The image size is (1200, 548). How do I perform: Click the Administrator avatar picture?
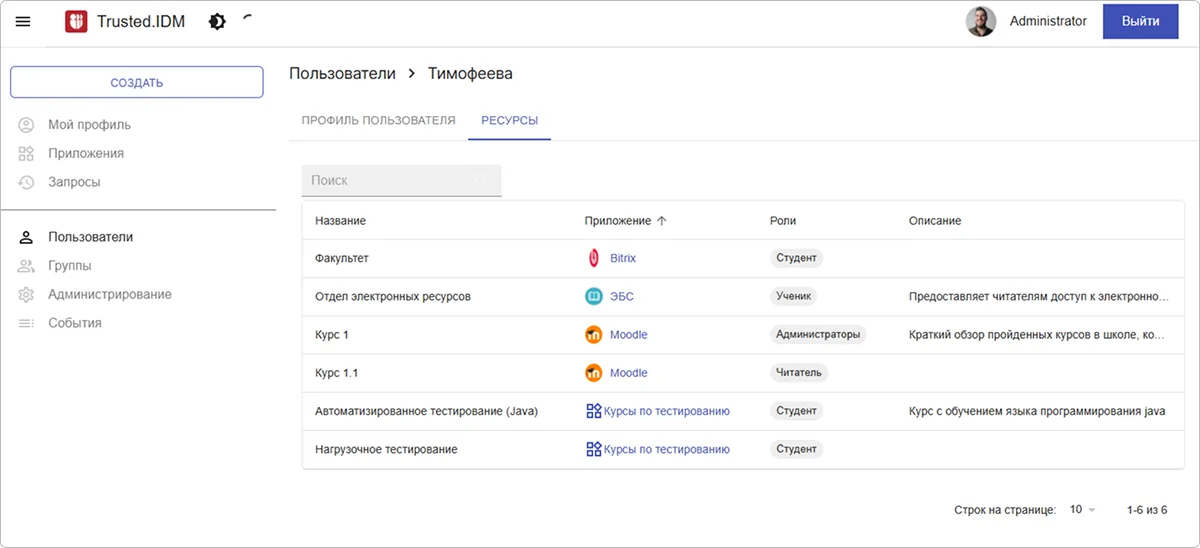980,22
